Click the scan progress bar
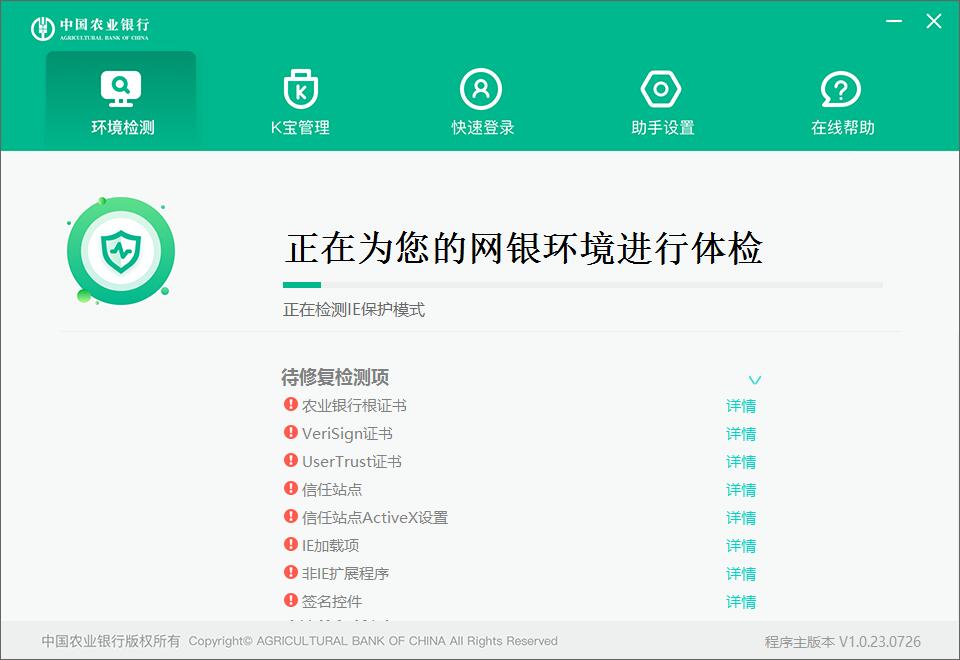The height and width of the screenshot is (660, 960). click(582, 285)
